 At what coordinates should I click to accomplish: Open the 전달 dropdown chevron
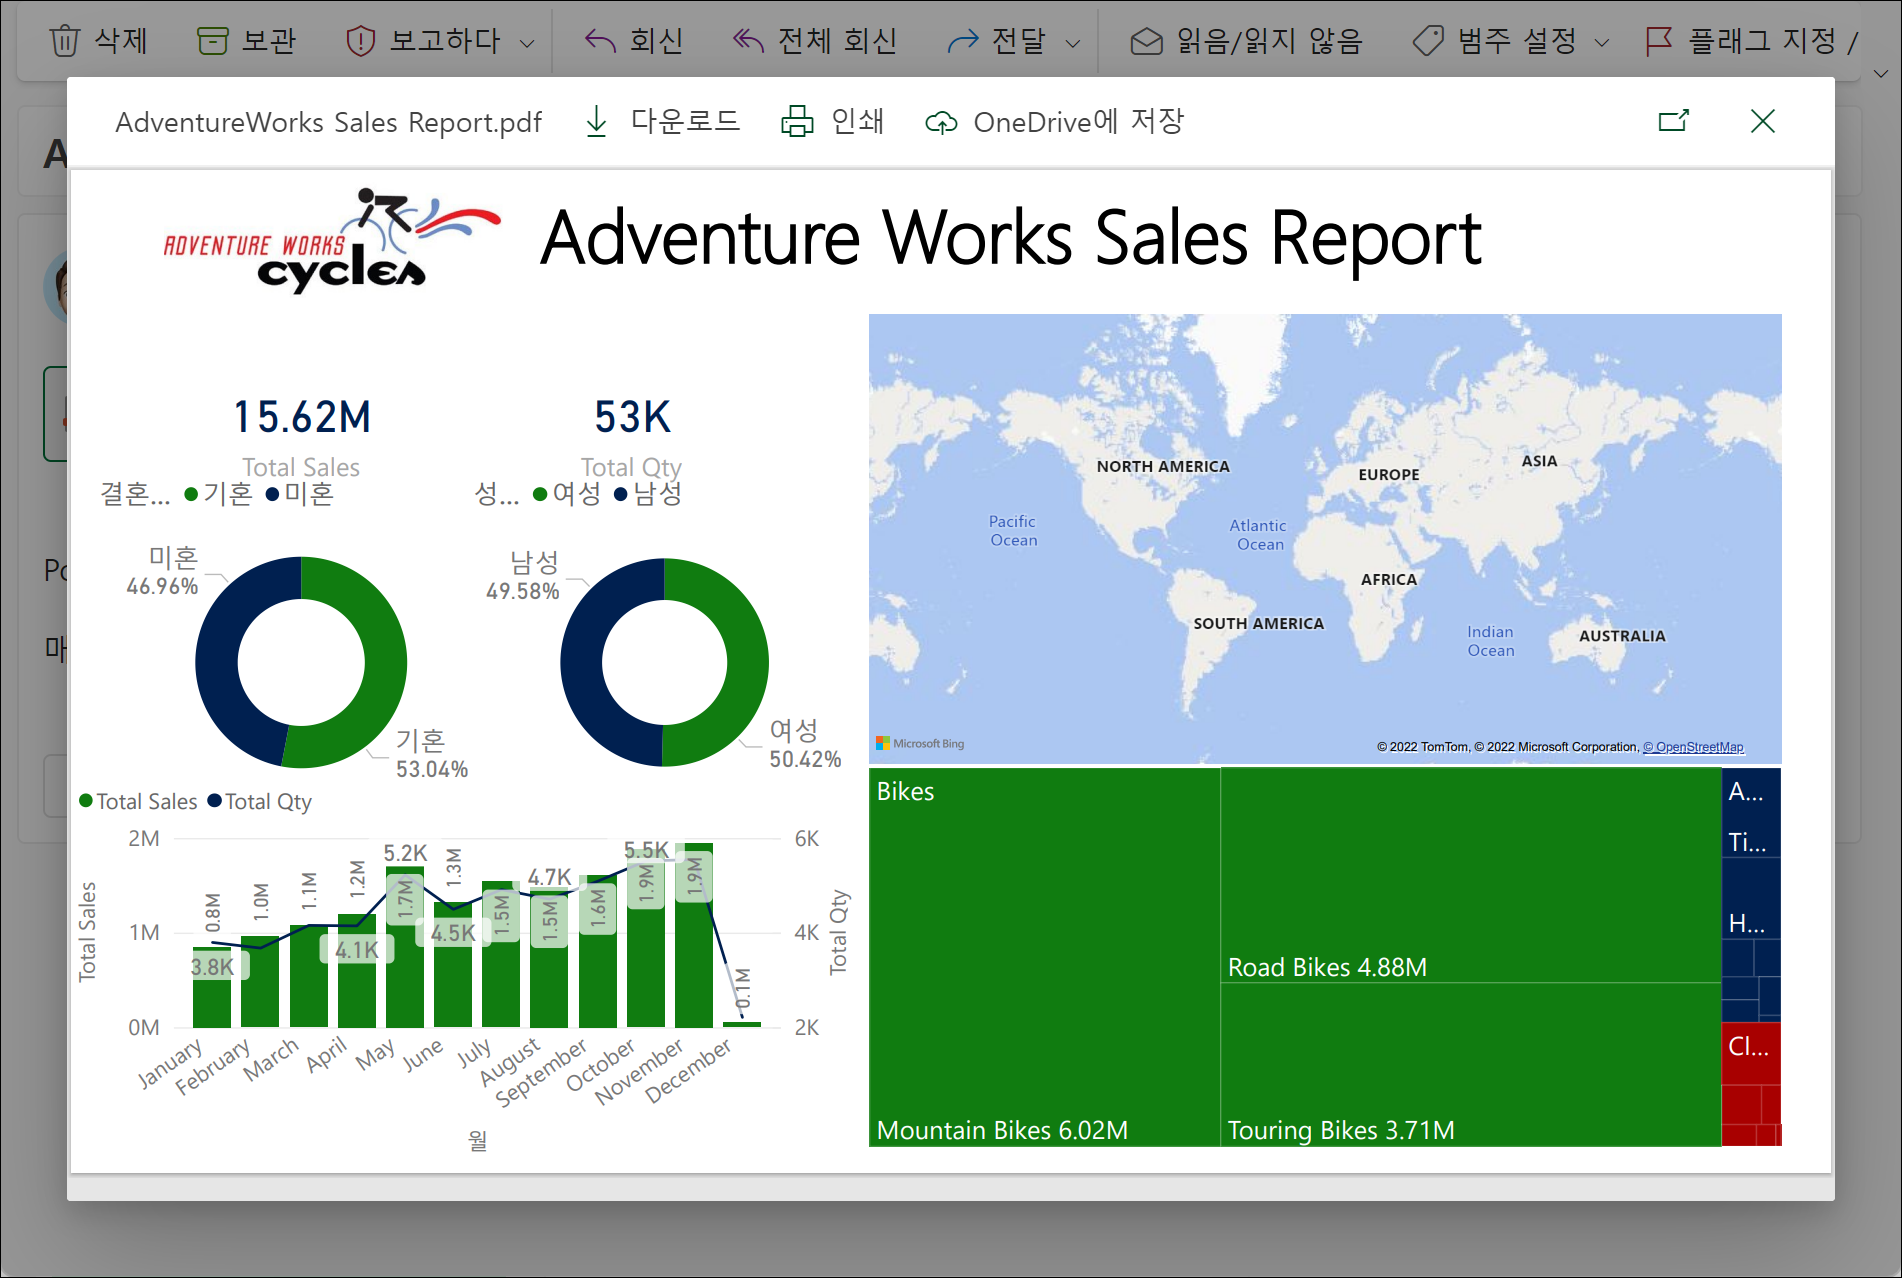click(x=1073, y=43)
